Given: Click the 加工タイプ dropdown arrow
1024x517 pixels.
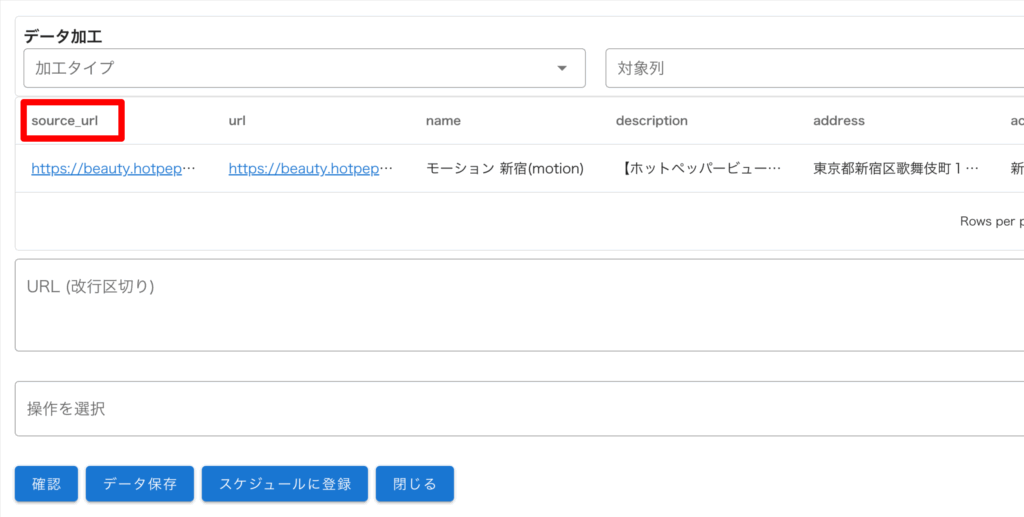Looking at the screenshot, I should tap(561, 69).
